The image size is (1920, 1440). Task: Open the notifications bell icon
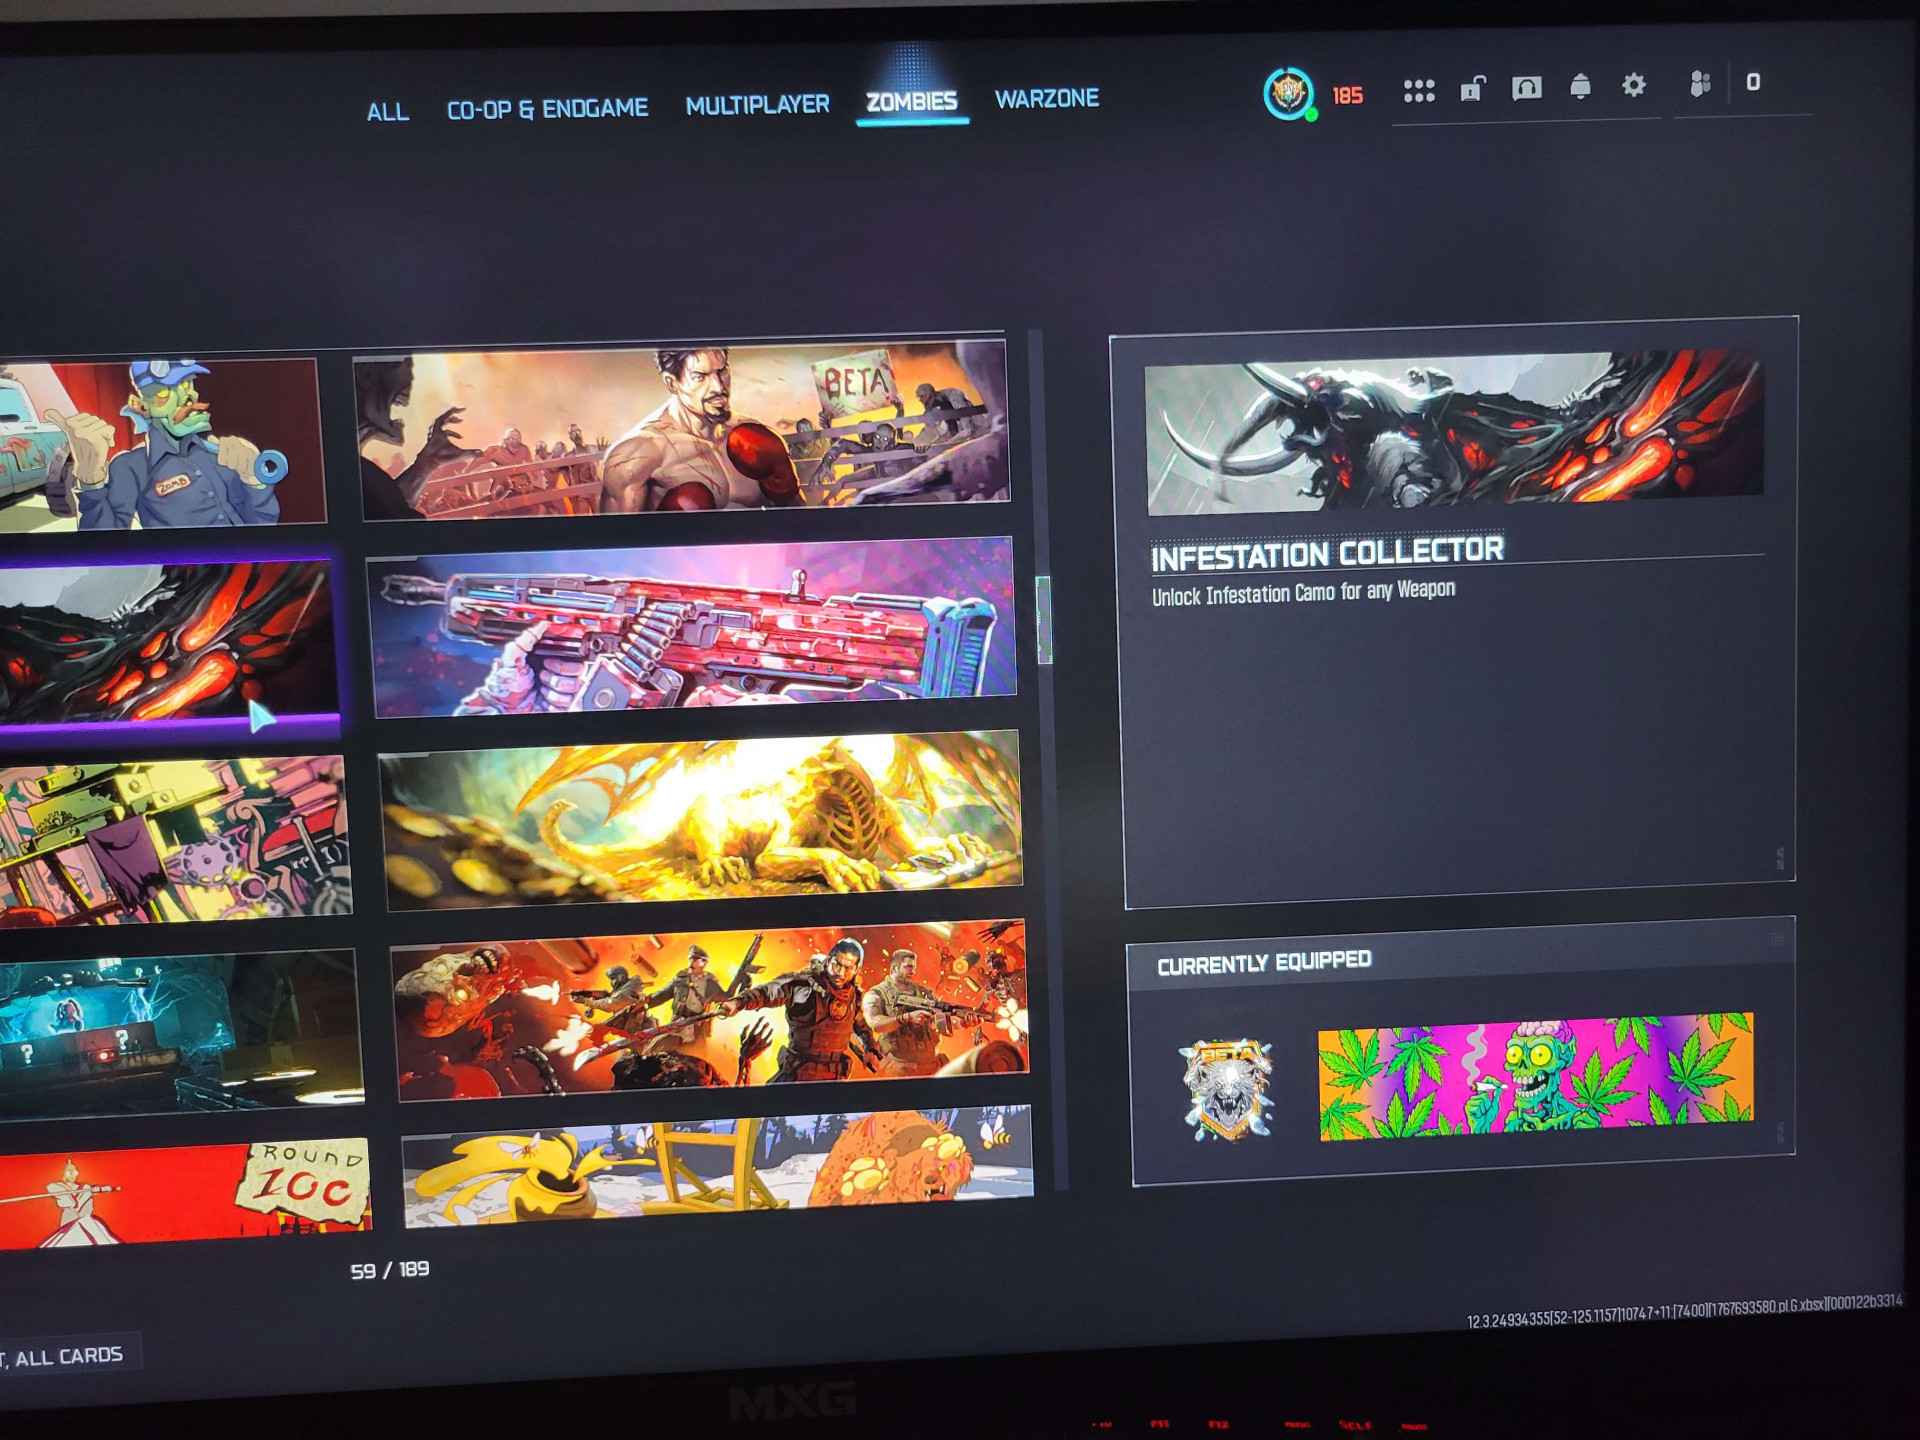1580,87
